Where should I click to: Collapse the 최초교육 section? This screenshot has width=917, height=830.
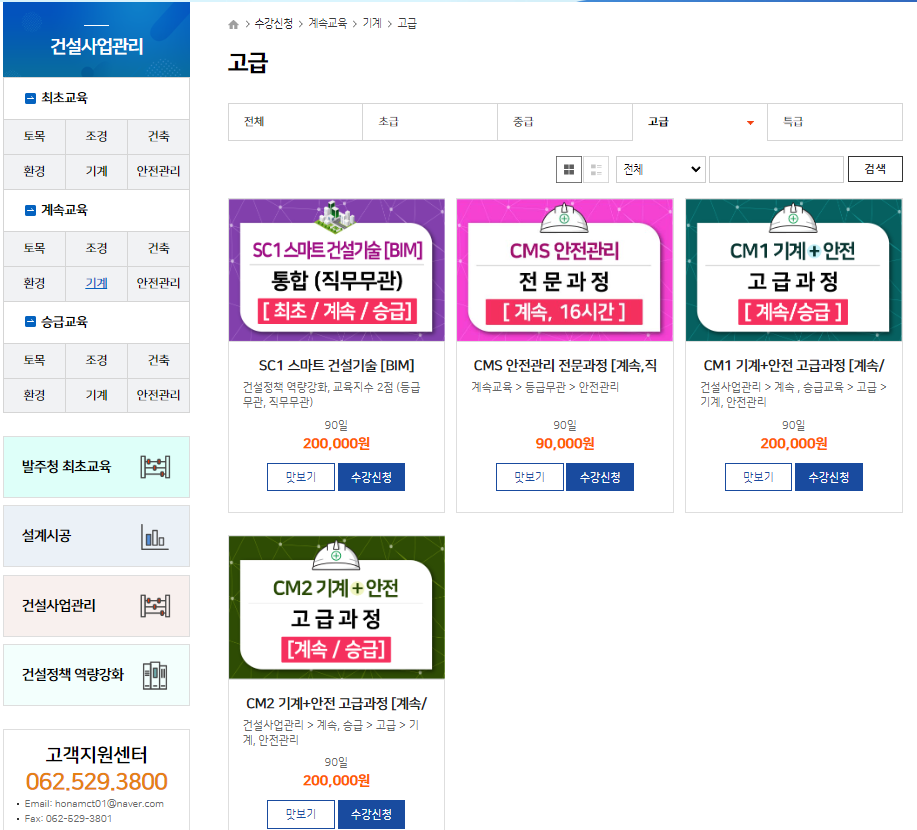click(30, 98)
